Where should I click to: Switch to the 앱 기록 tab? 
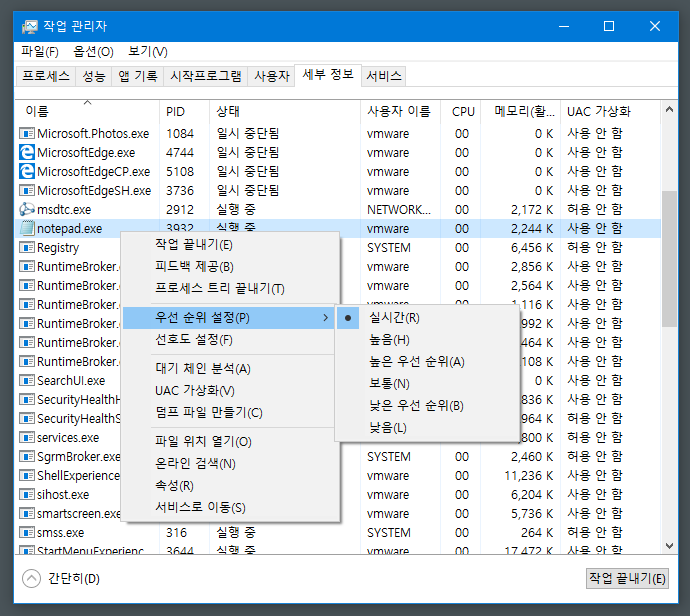138,77
